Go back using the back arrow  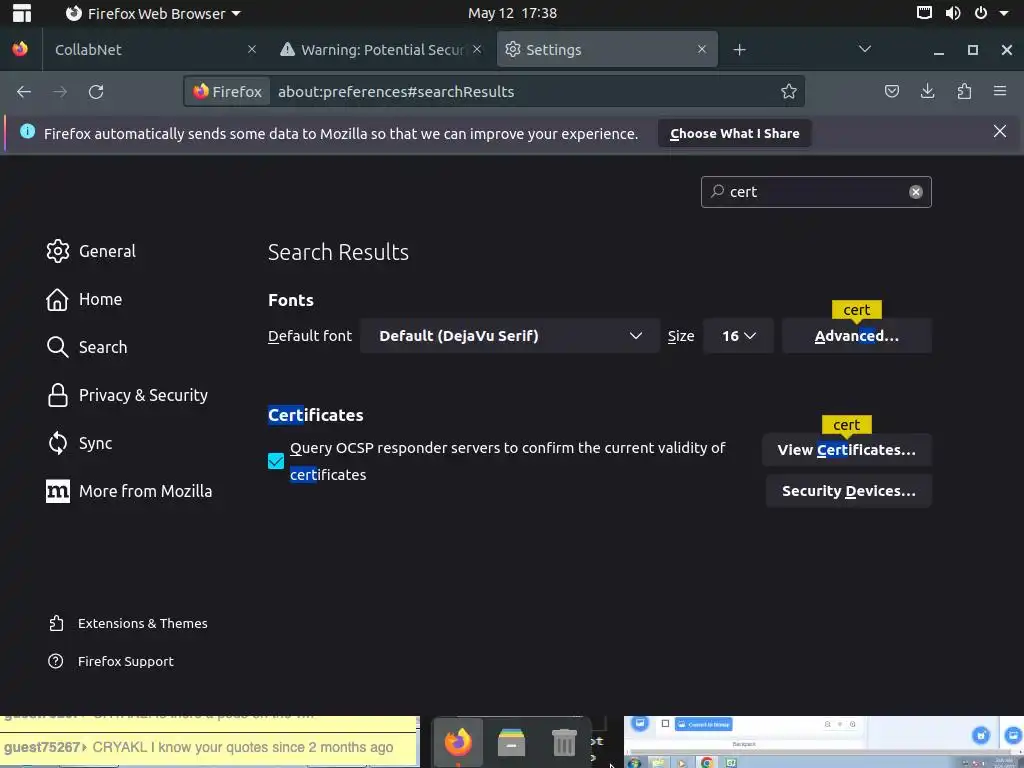pyautogui.click(x=24, y=92)
